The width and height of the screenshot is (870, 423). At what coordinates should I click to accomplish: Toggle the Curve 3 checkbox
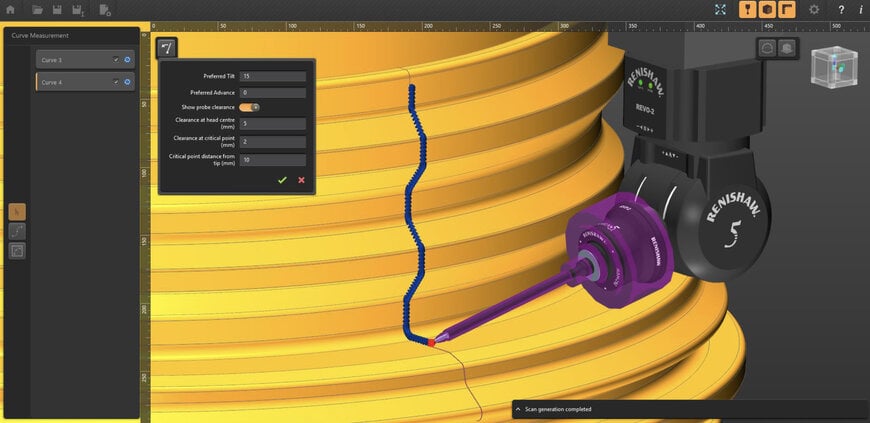(115, 59)
